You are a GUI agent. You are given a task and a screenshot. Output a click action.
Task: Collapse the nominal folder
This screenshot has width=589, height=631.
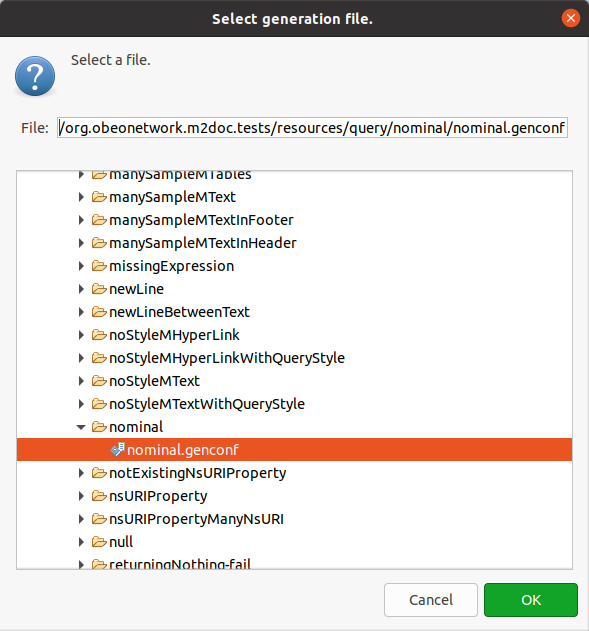click(81, 427)
